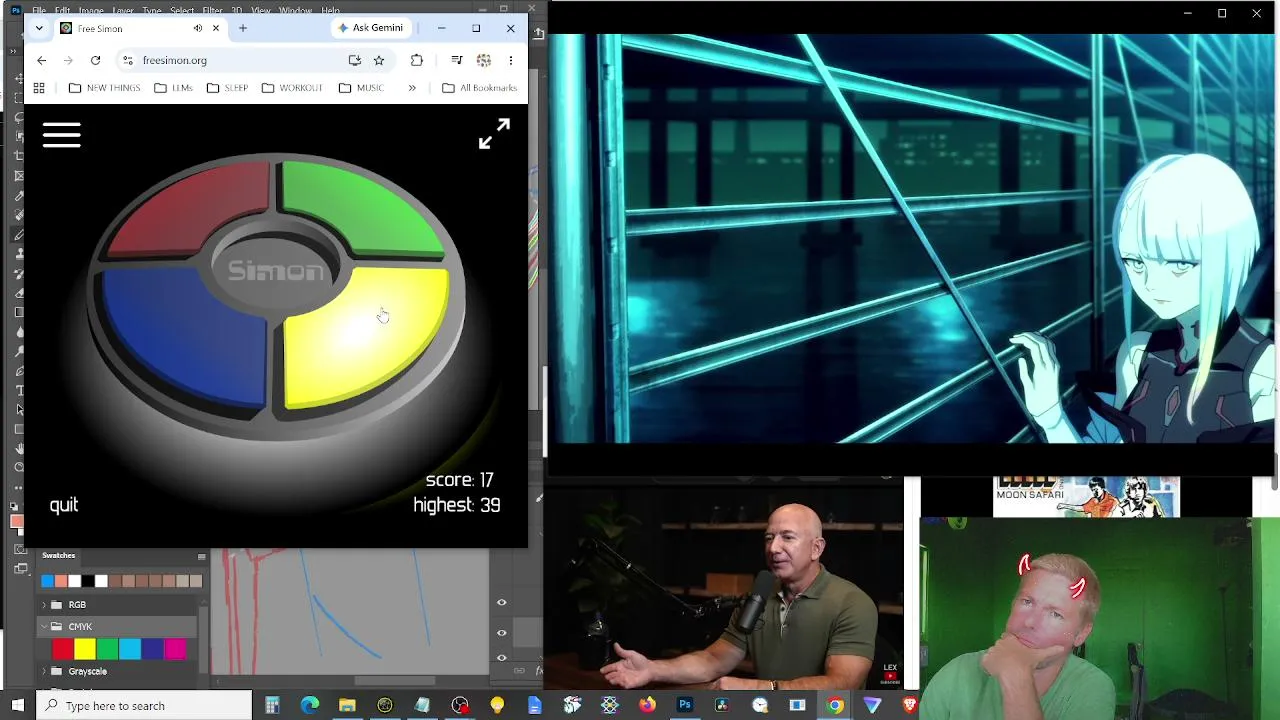Open Photoshop Window menu
The width and height of the screenshot is (1280, 720).
[x=295, y=10]
